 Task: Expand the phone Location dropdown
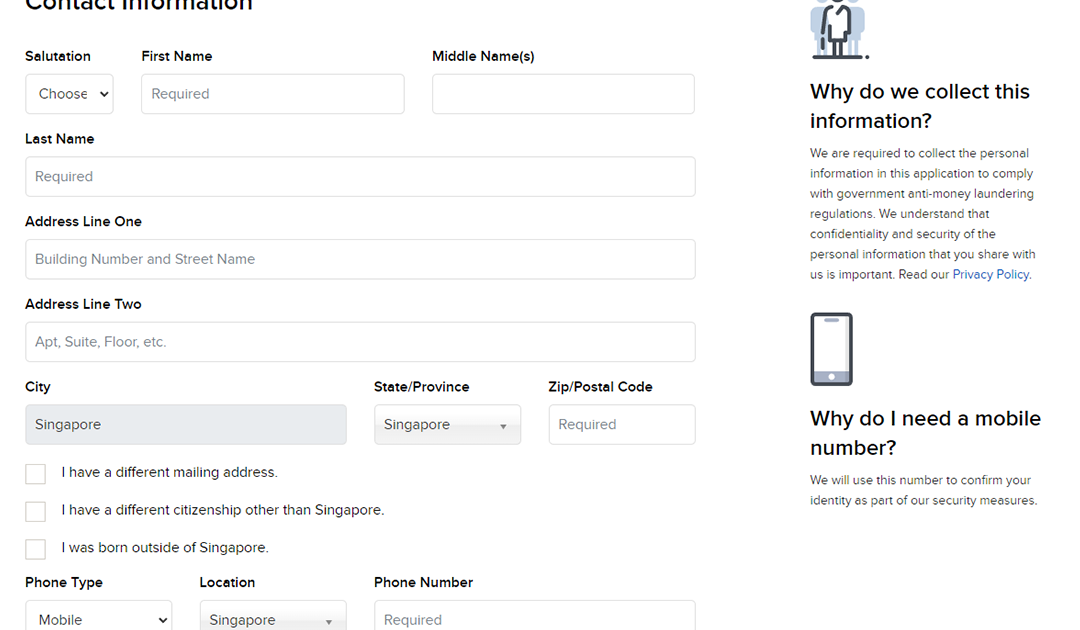[x=273, y=618]
